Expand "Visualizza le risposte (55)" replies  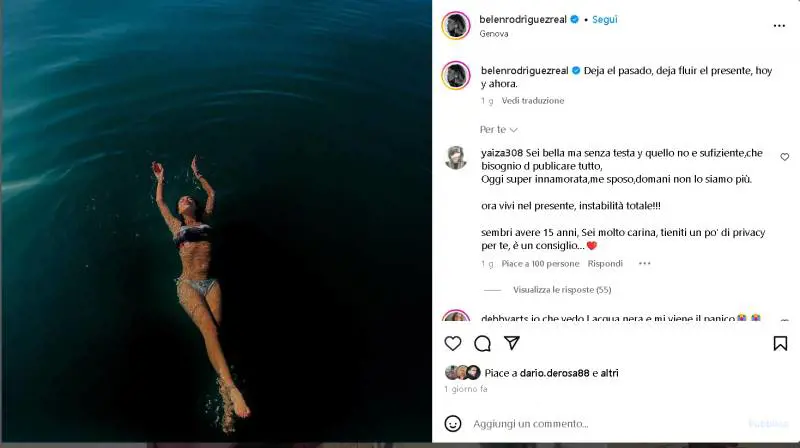(562, 290)
